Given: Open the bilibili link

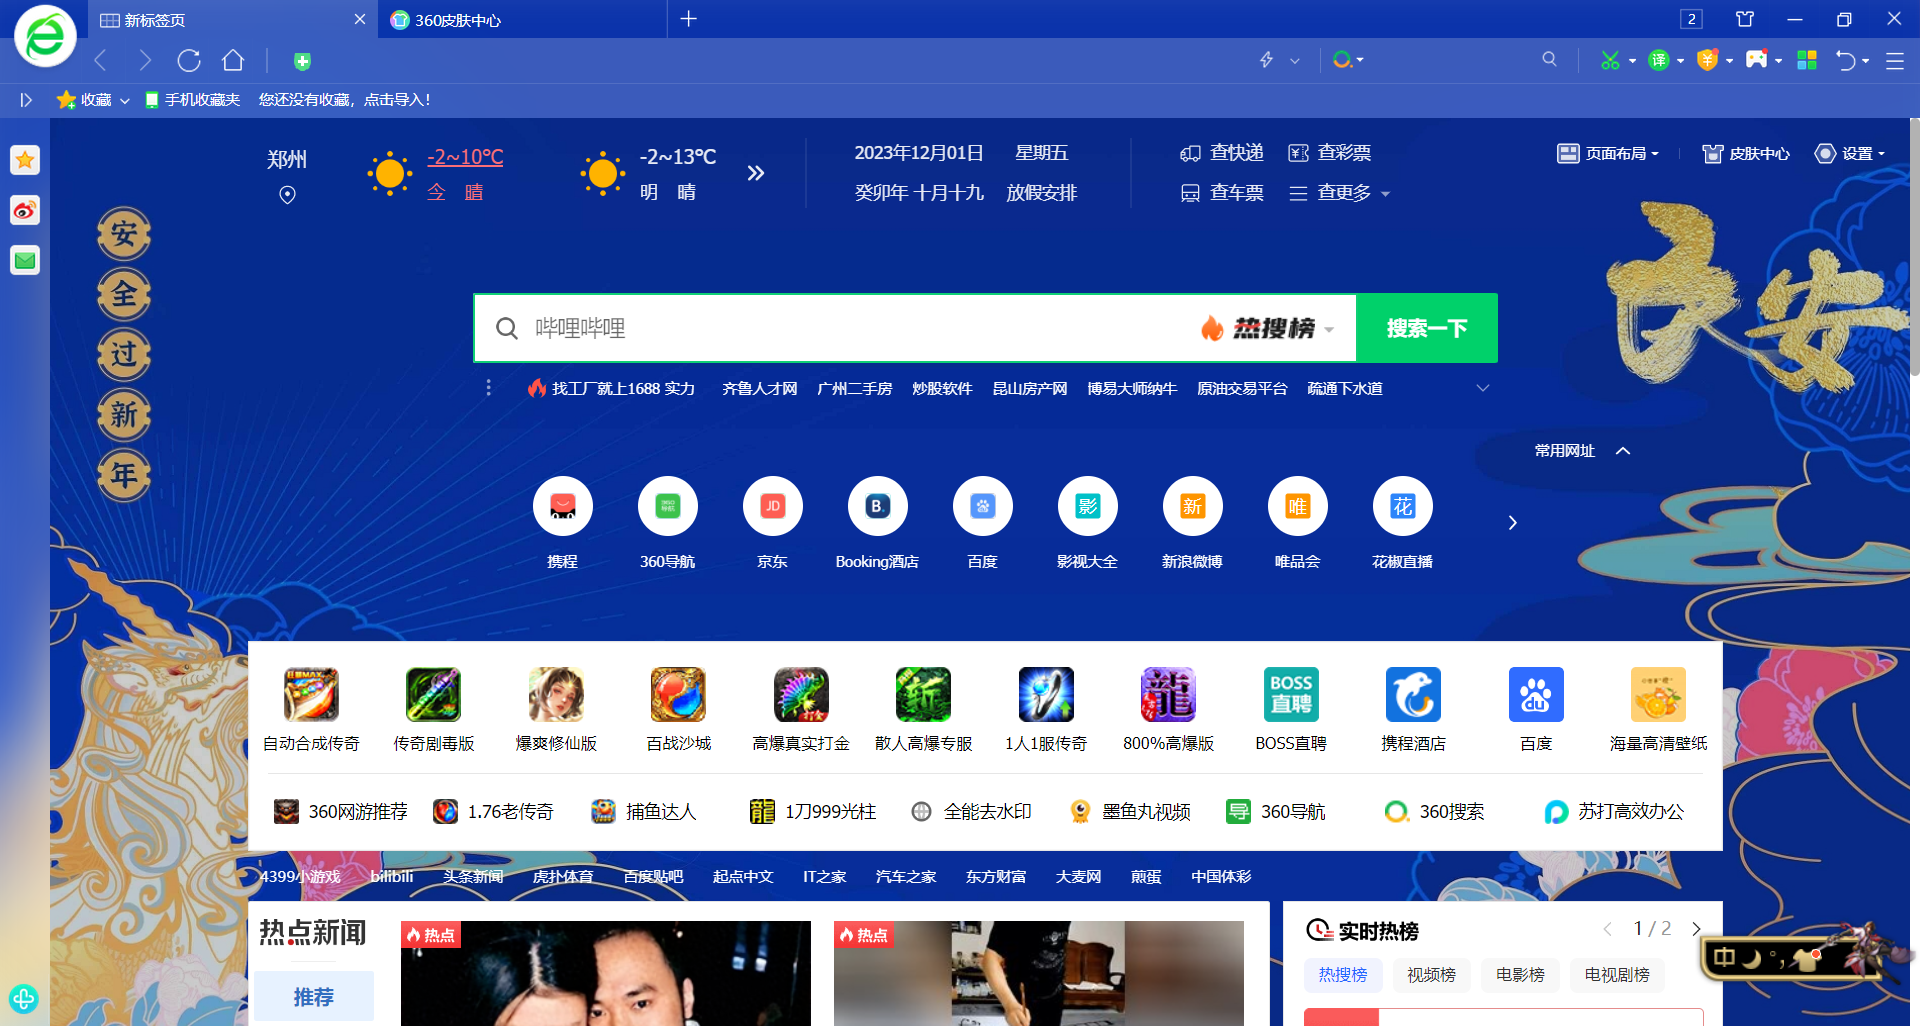Looking at the screenshot, I should tap(391, 876).
